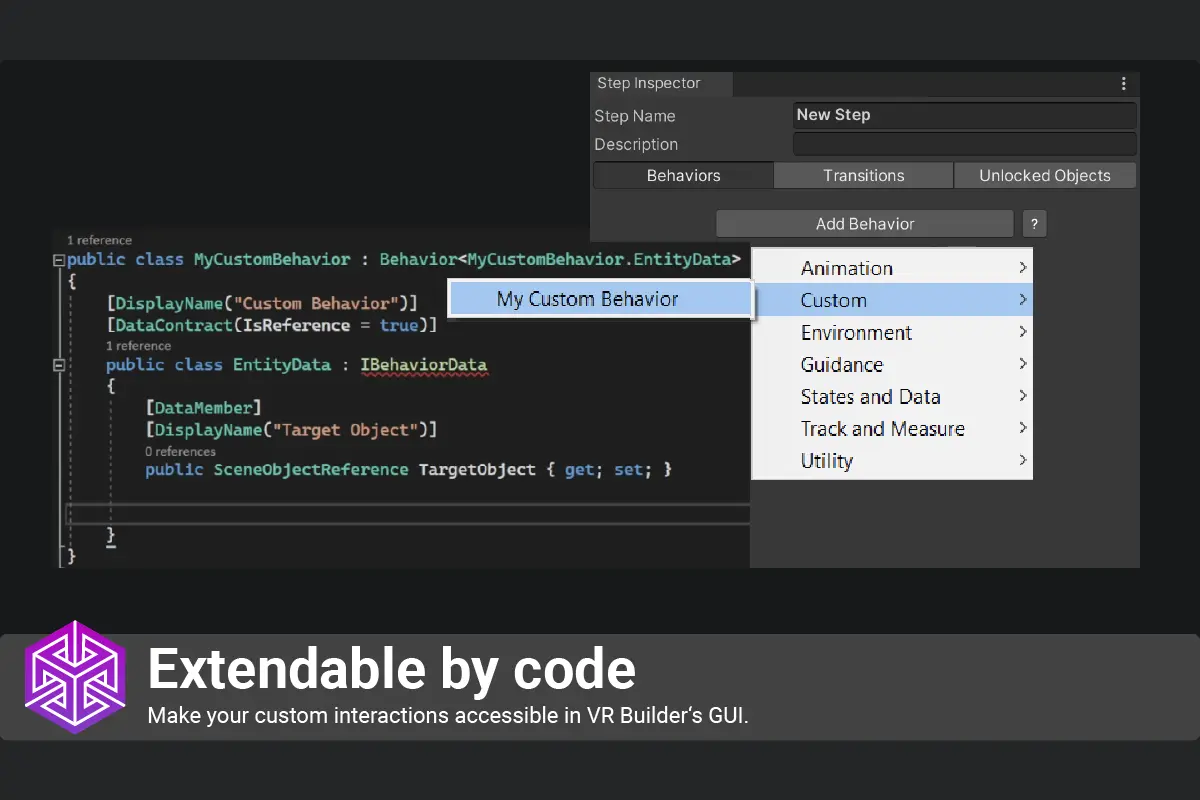Click the VR Builder cube logo
The width and height of the screenshot is (1200, 800).
click(x=75, y=677)
